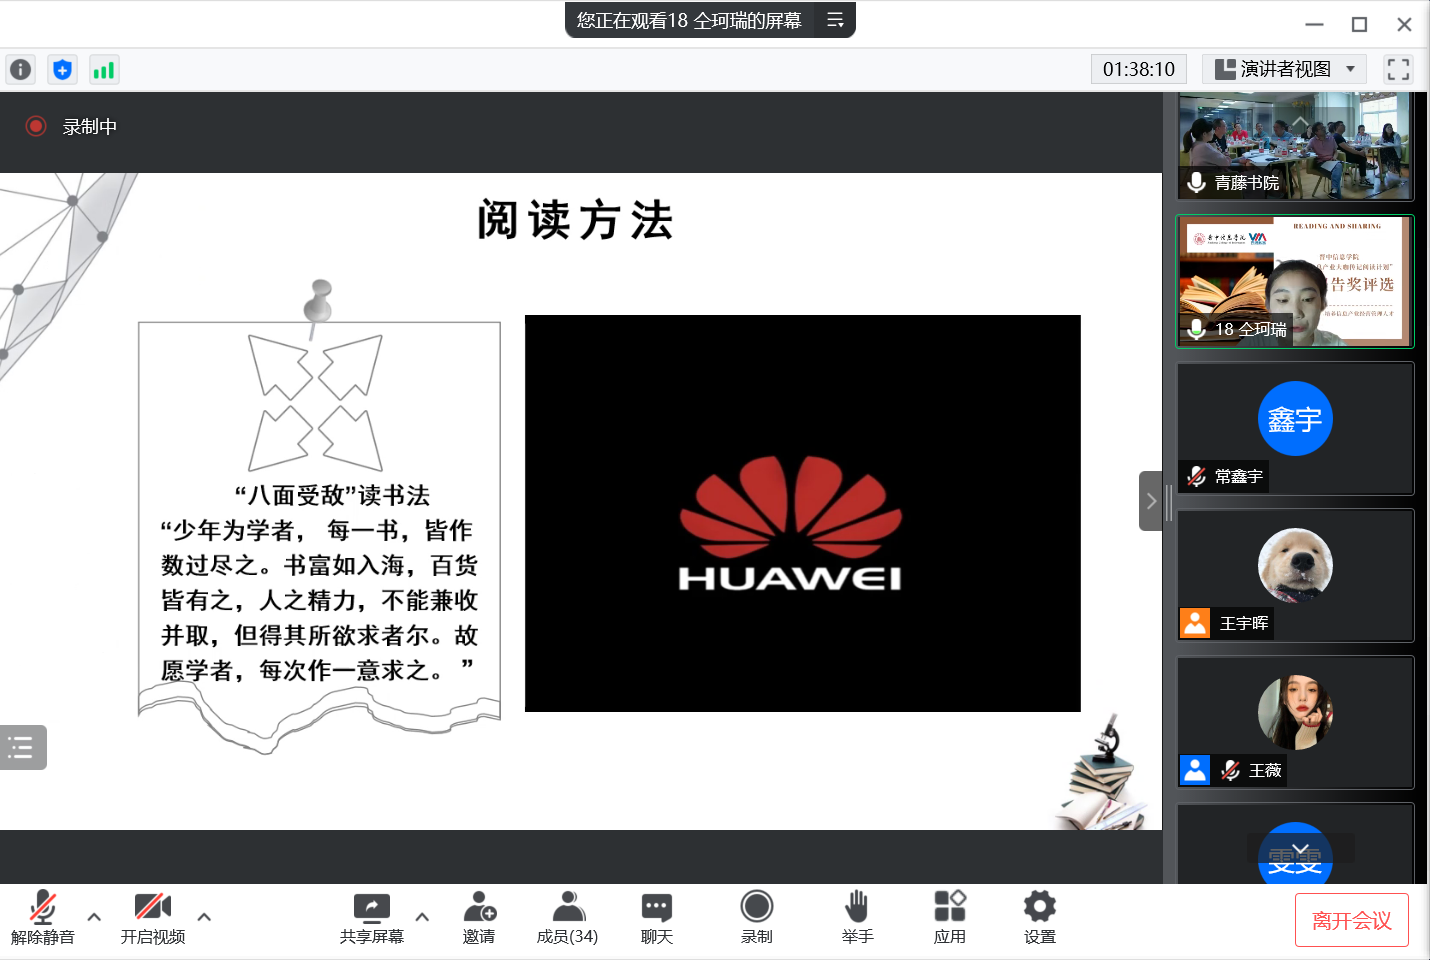Open the invite participants icon
The width and height of the screenshot is (1430, 960).
[x=479, y=917]
